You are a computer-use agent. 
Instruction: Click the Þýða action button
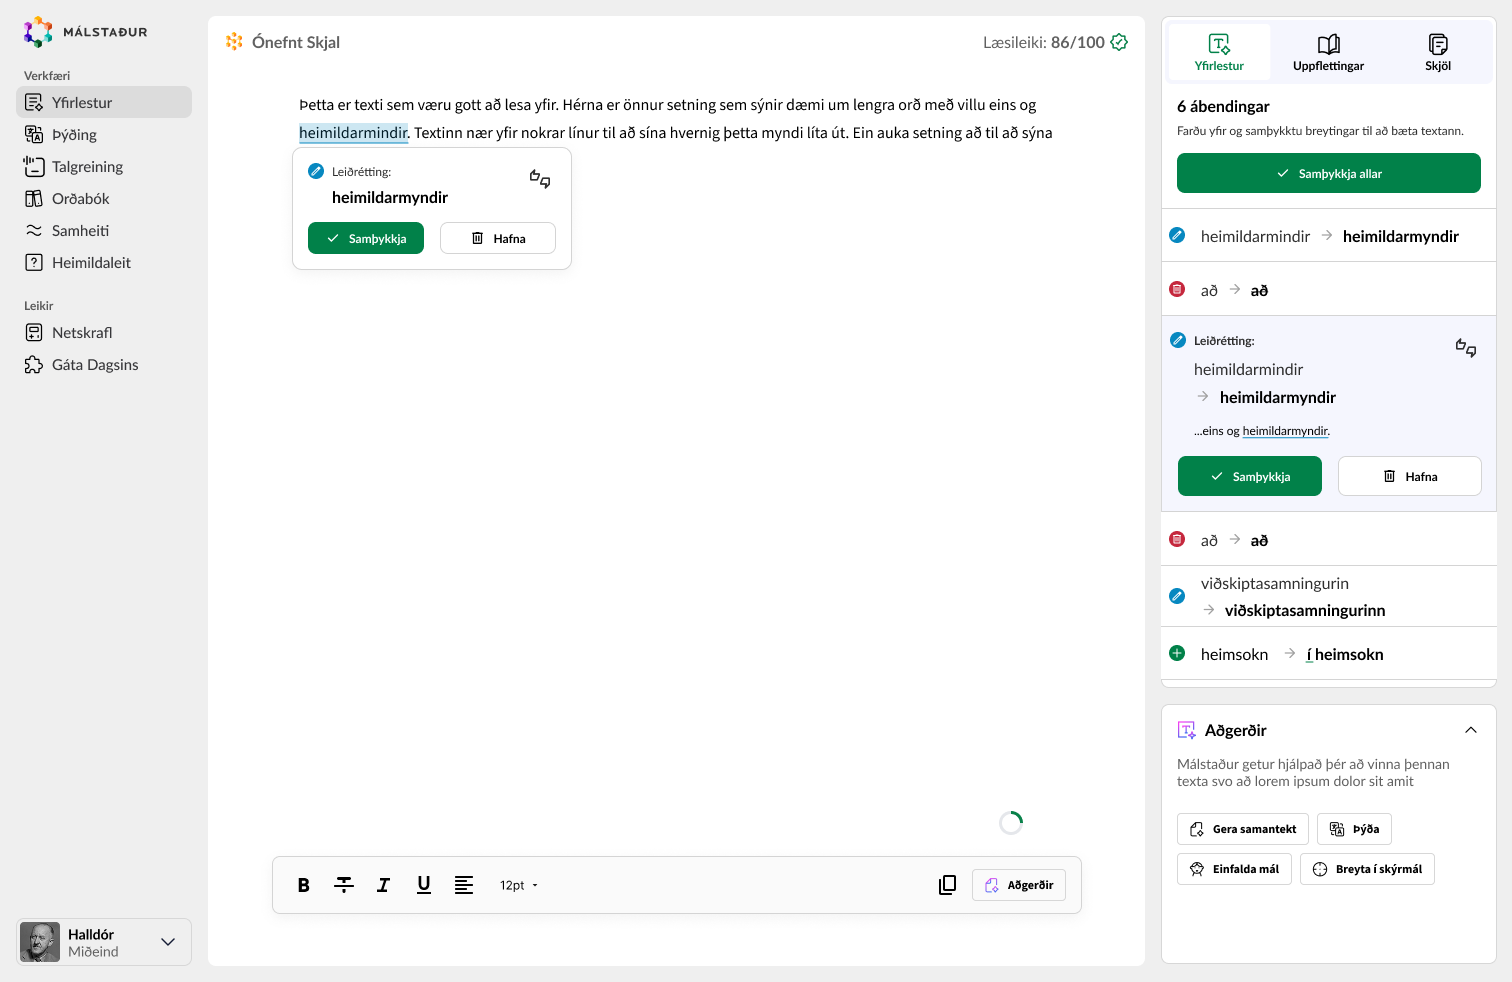[1355, 829]
